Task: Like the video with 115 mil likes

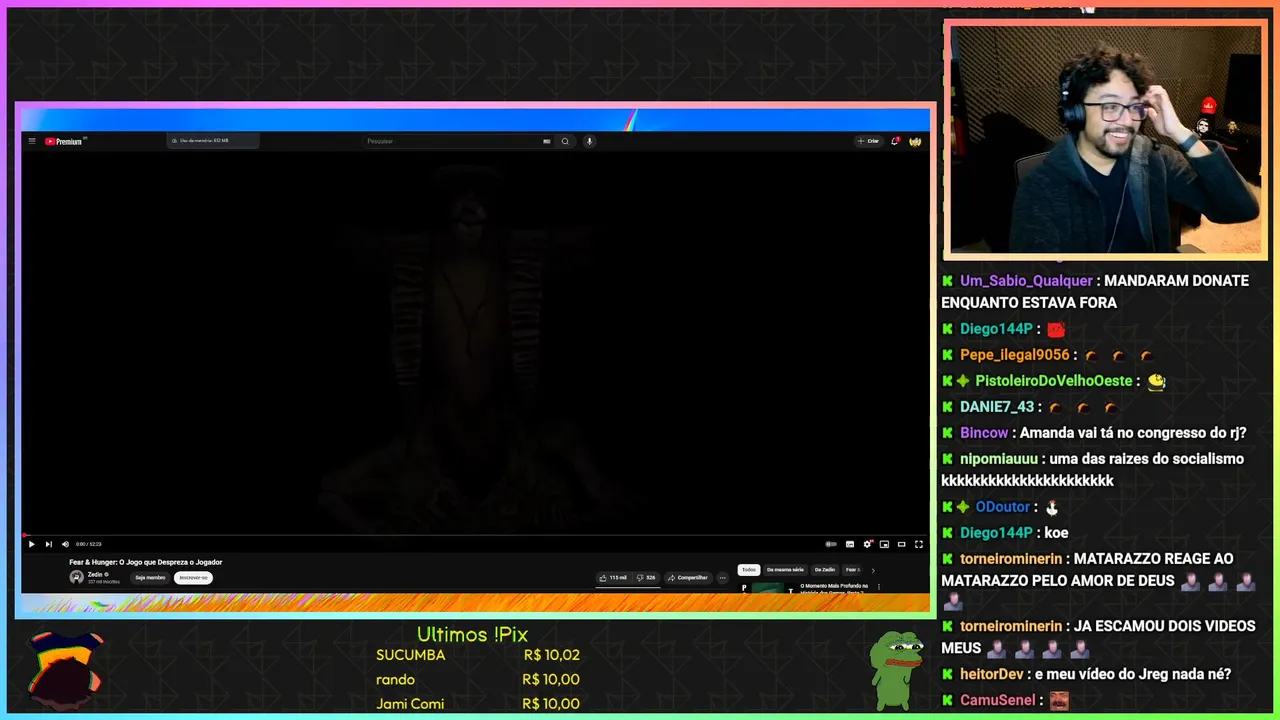Action: click(x=613, y=577)
